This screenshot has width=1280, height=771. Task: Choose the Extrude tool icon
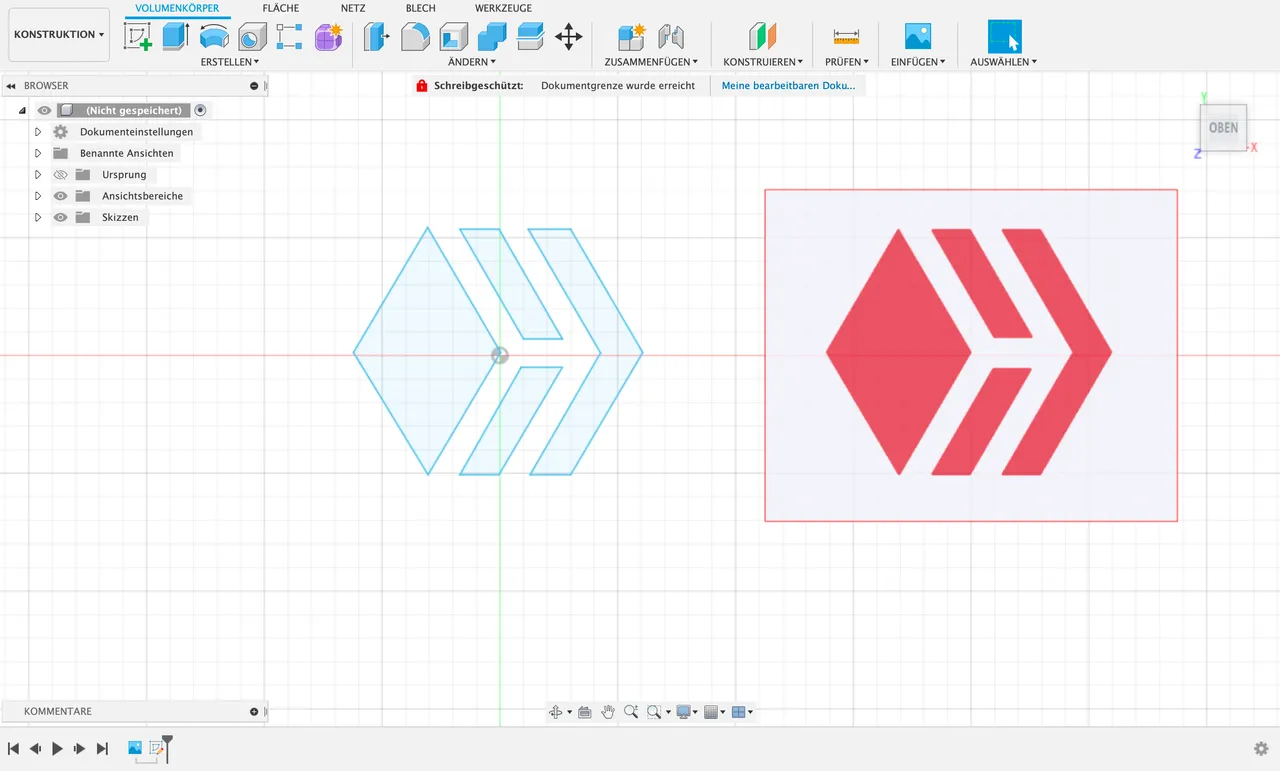[x=176, y=37]
